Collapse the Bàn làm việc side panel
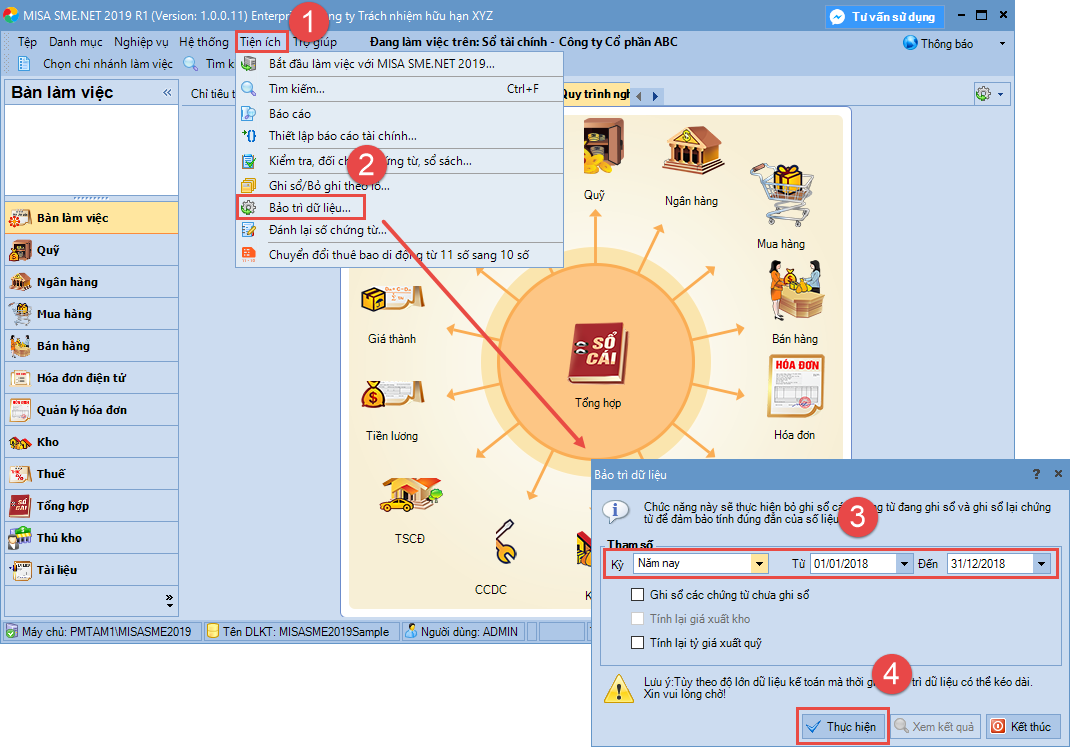Screen dimensions: 1077x754 pos(167,93)
